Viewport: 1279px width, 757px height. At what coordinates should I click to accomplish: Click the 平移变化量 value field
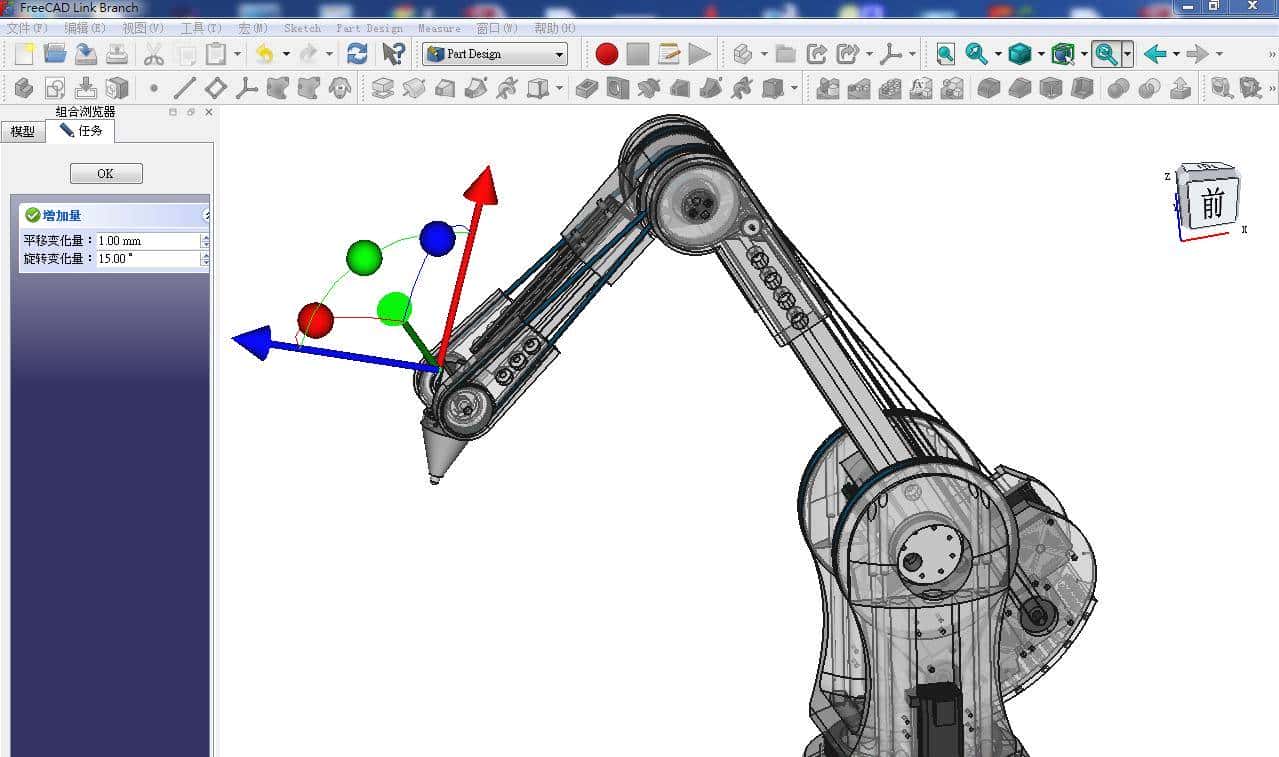click(148, 241)
